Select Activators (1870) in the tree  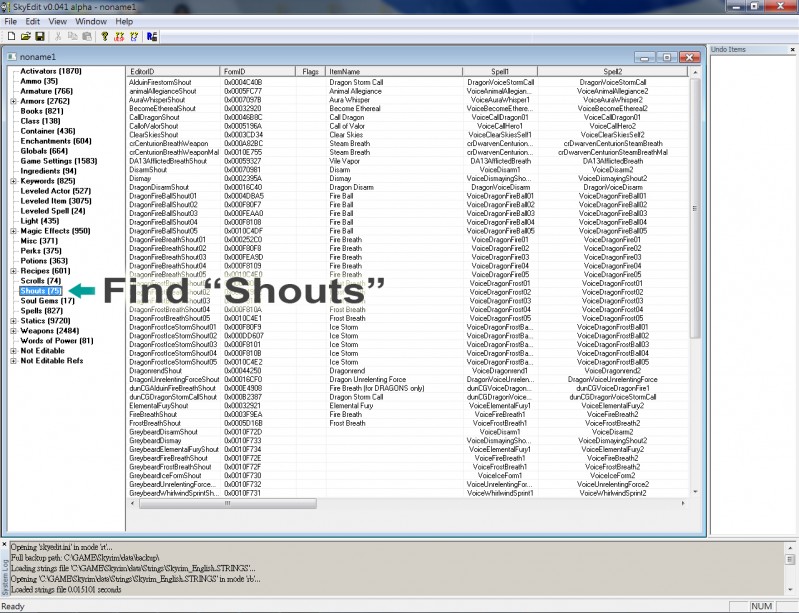[x=50, y=71]
